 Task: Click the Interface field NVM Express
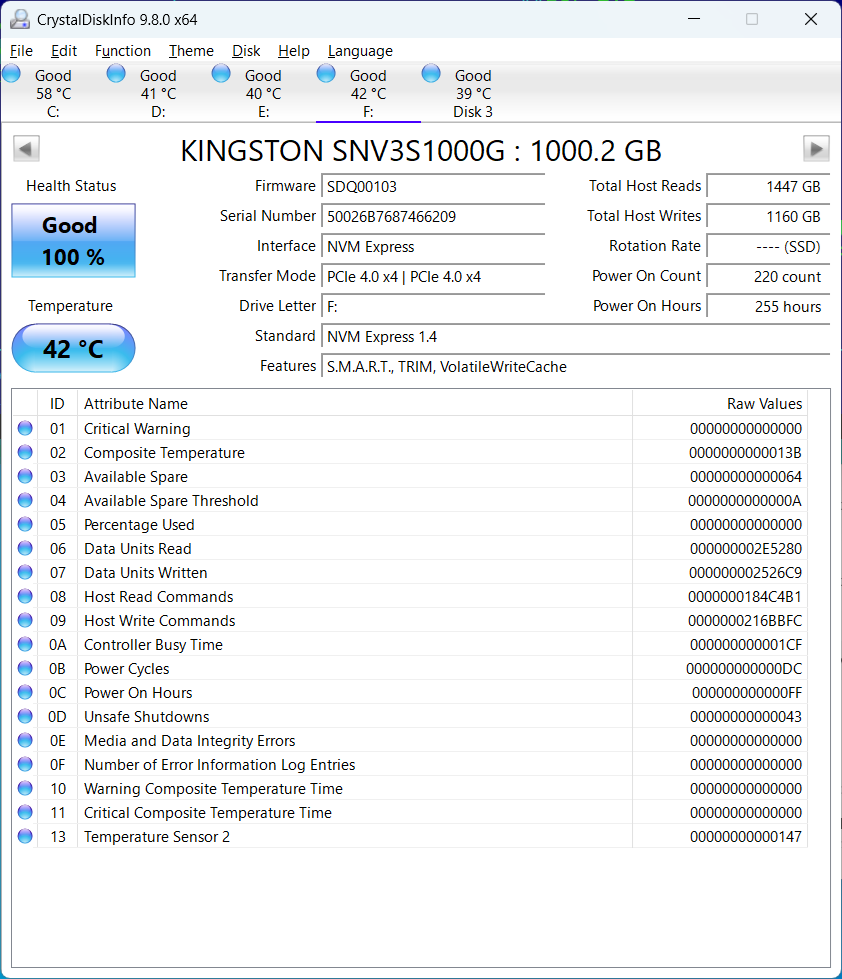tap(433, 247)
